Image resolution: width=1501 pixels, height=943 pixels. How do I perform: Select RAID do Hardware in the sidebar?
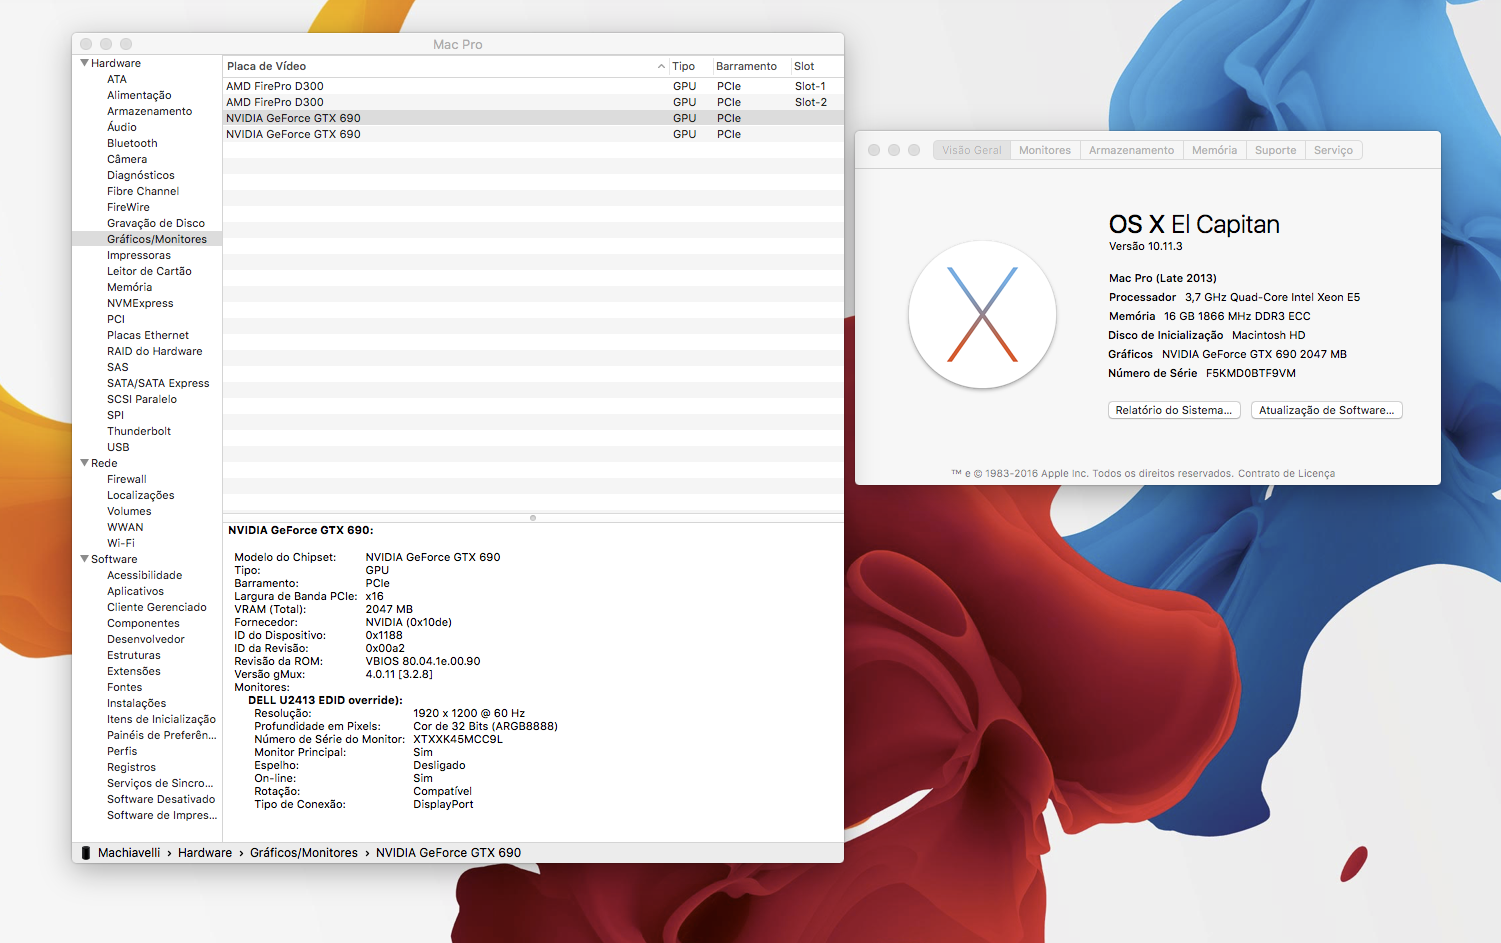pos(155,351)
